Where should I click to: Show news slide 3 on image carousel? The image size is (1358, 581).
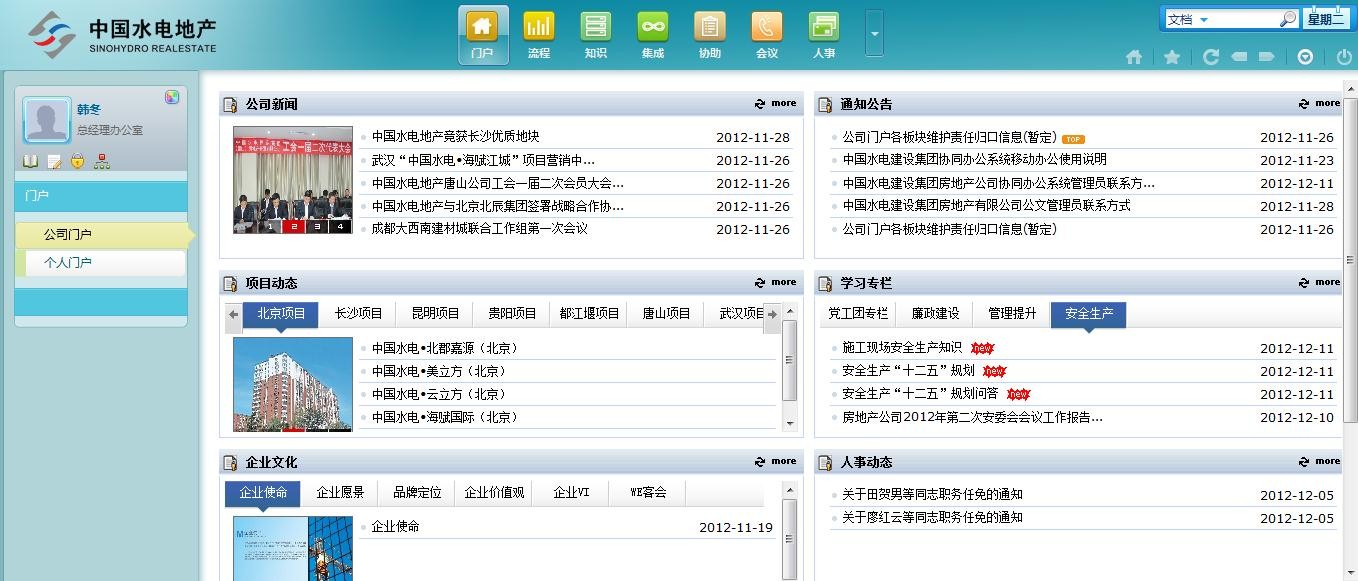tap(318, 227)
